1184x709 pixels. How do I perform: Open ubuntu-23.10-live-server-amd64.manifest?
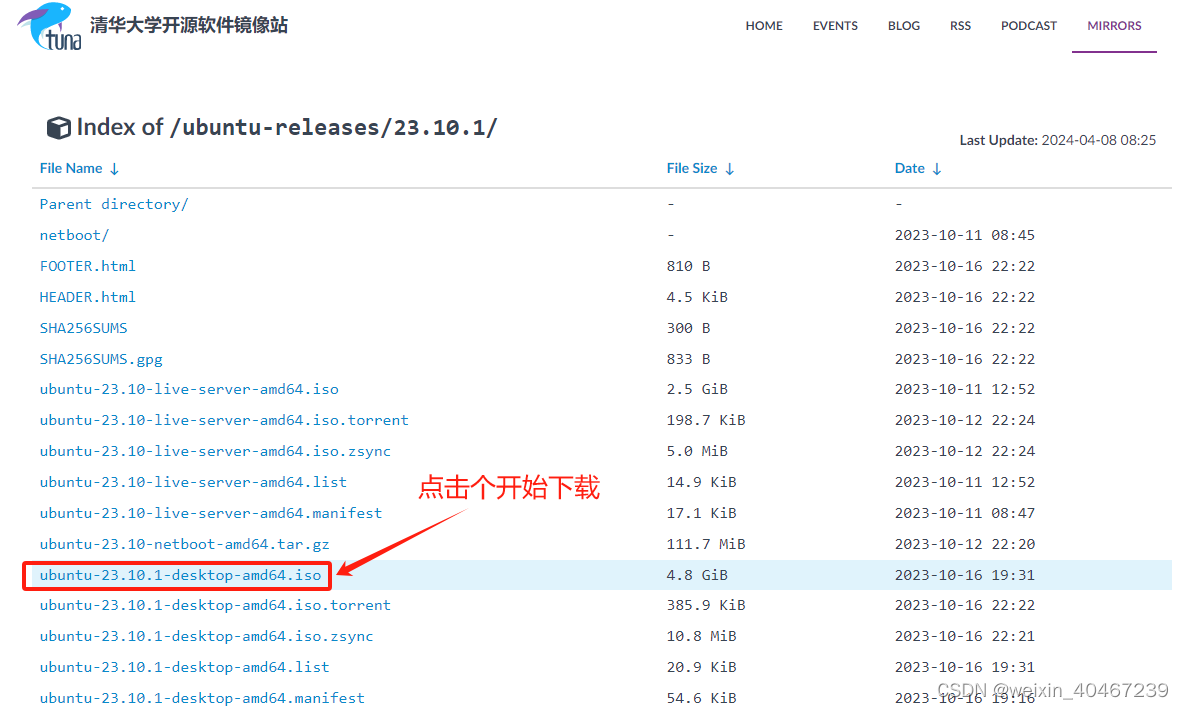point(211,513)
